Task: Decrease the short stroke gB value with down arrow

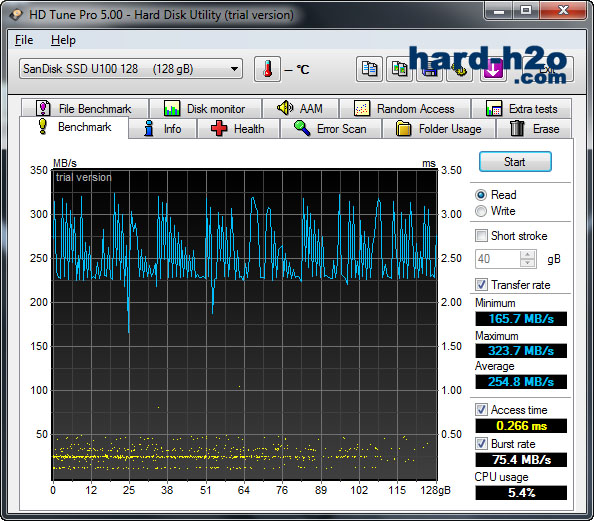Action: coord(528,263)
